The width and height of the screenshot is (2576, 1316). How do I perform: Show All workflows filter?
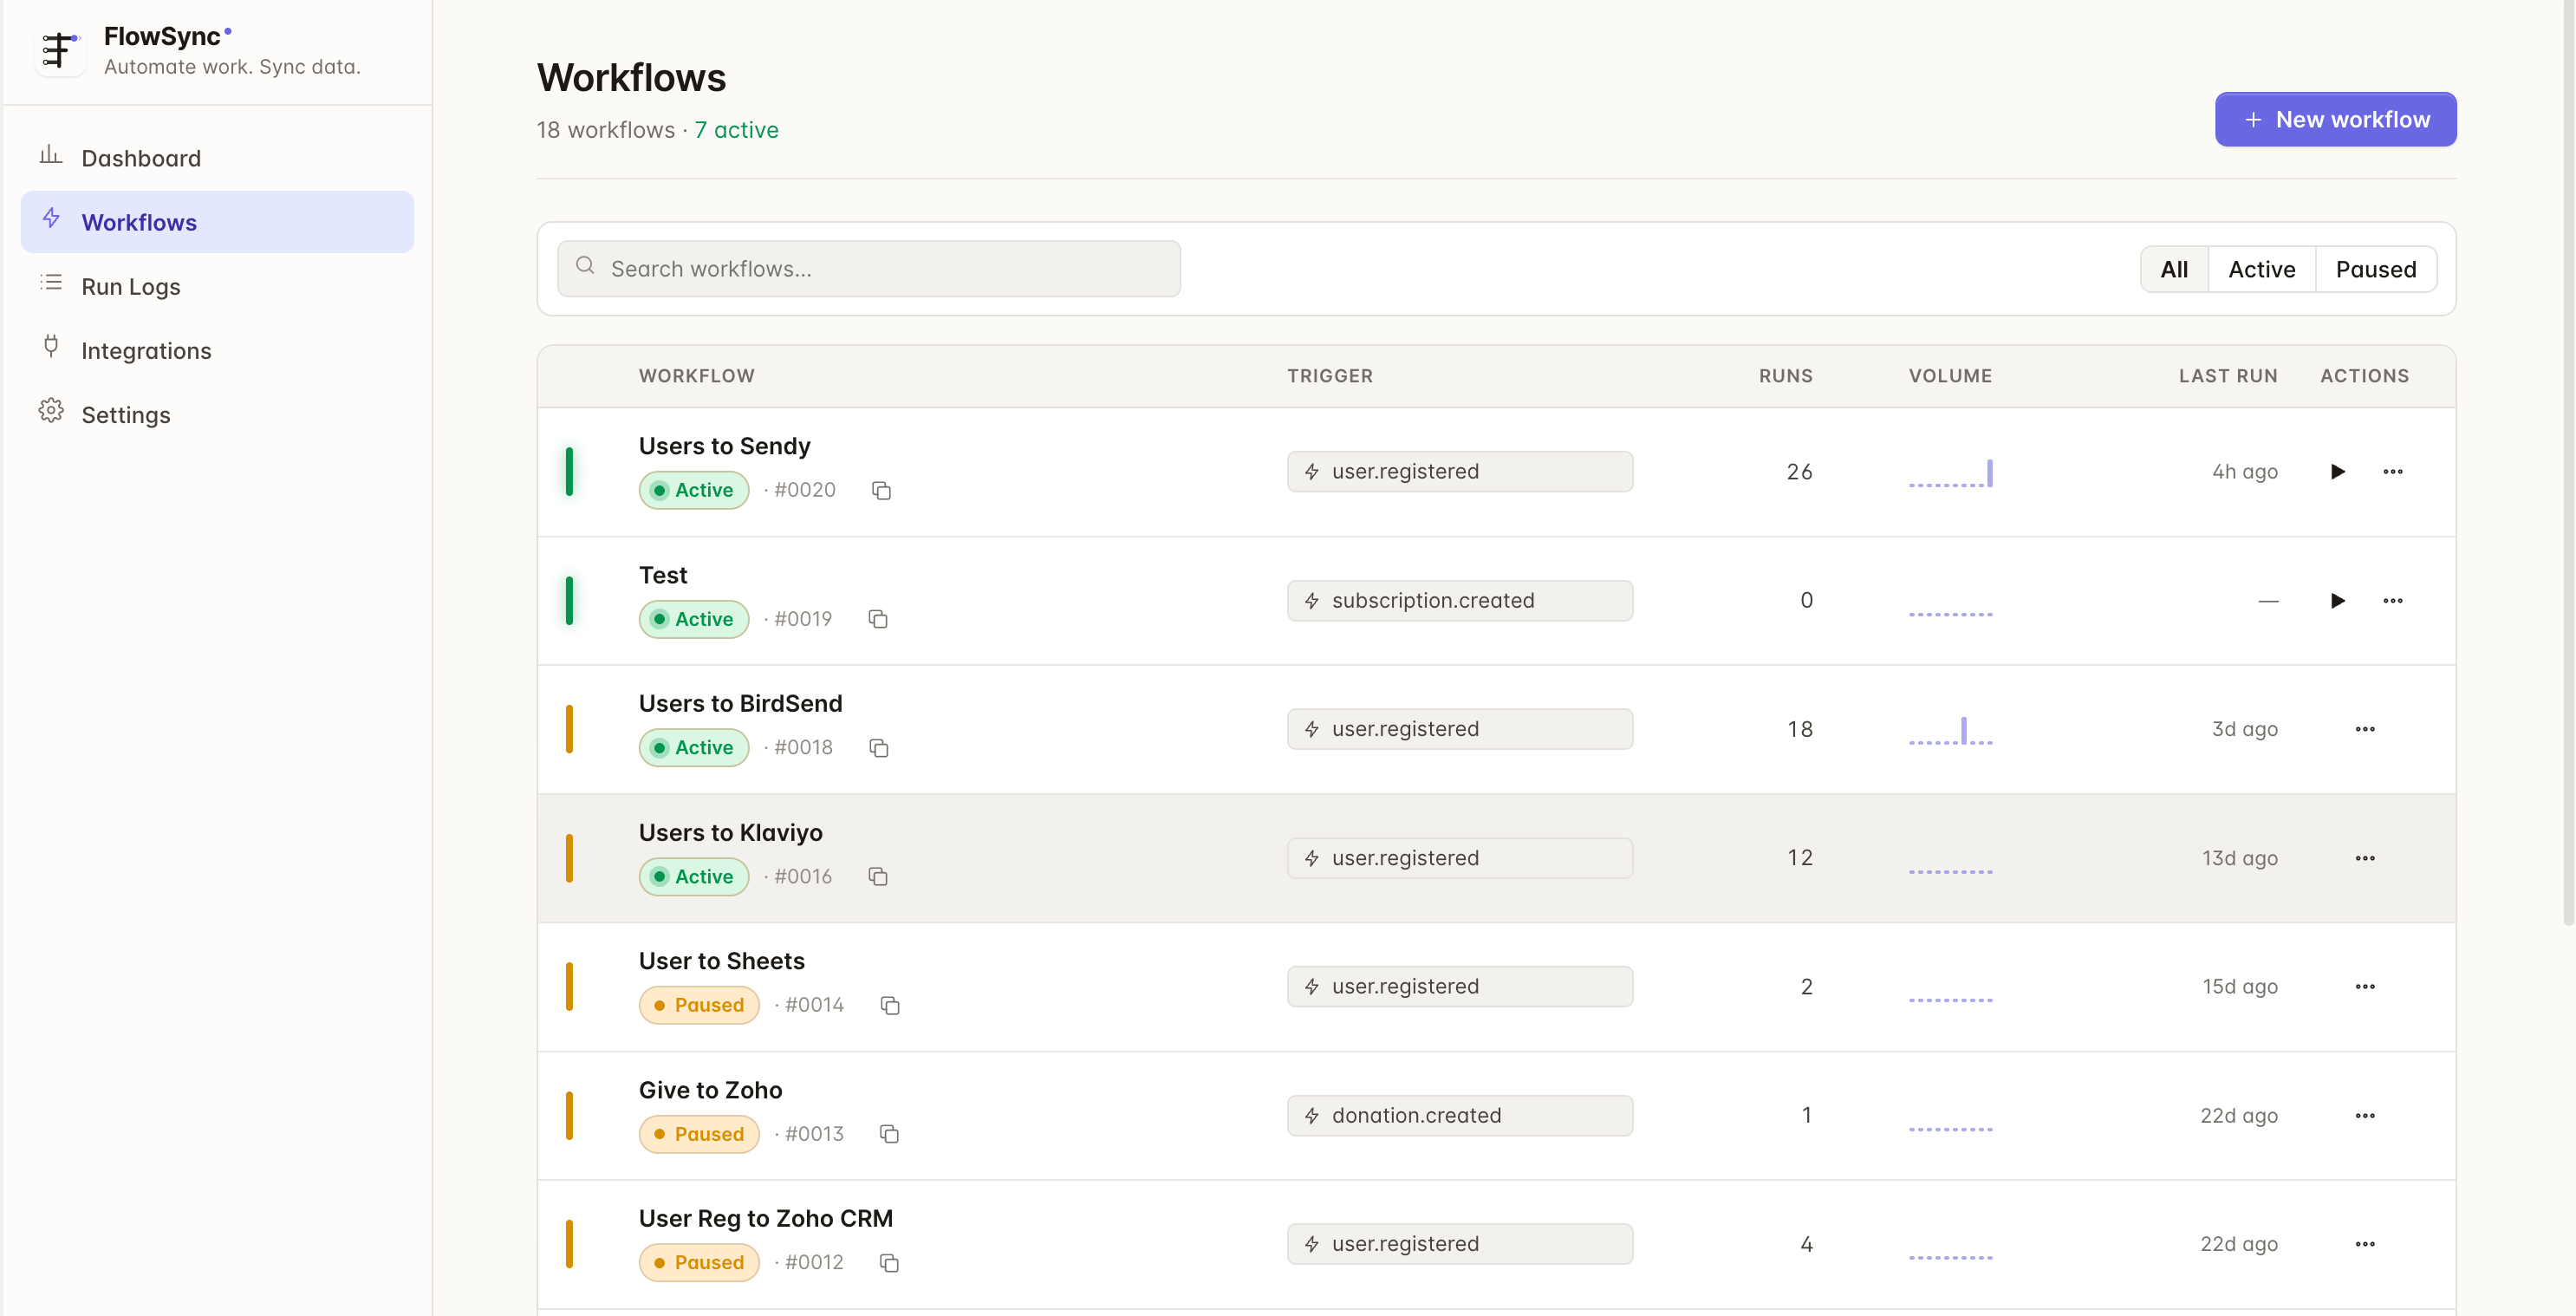(2174, 269)
